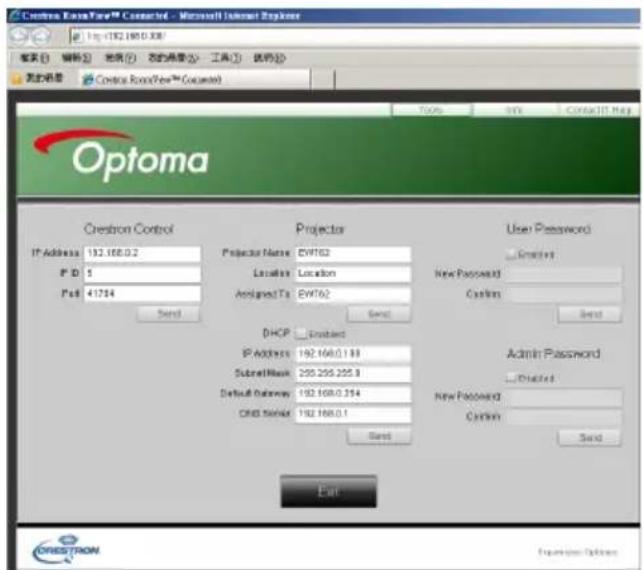Click the browser Back arrow button
This screenshot has width=643, height=570.
pos(18,36)
